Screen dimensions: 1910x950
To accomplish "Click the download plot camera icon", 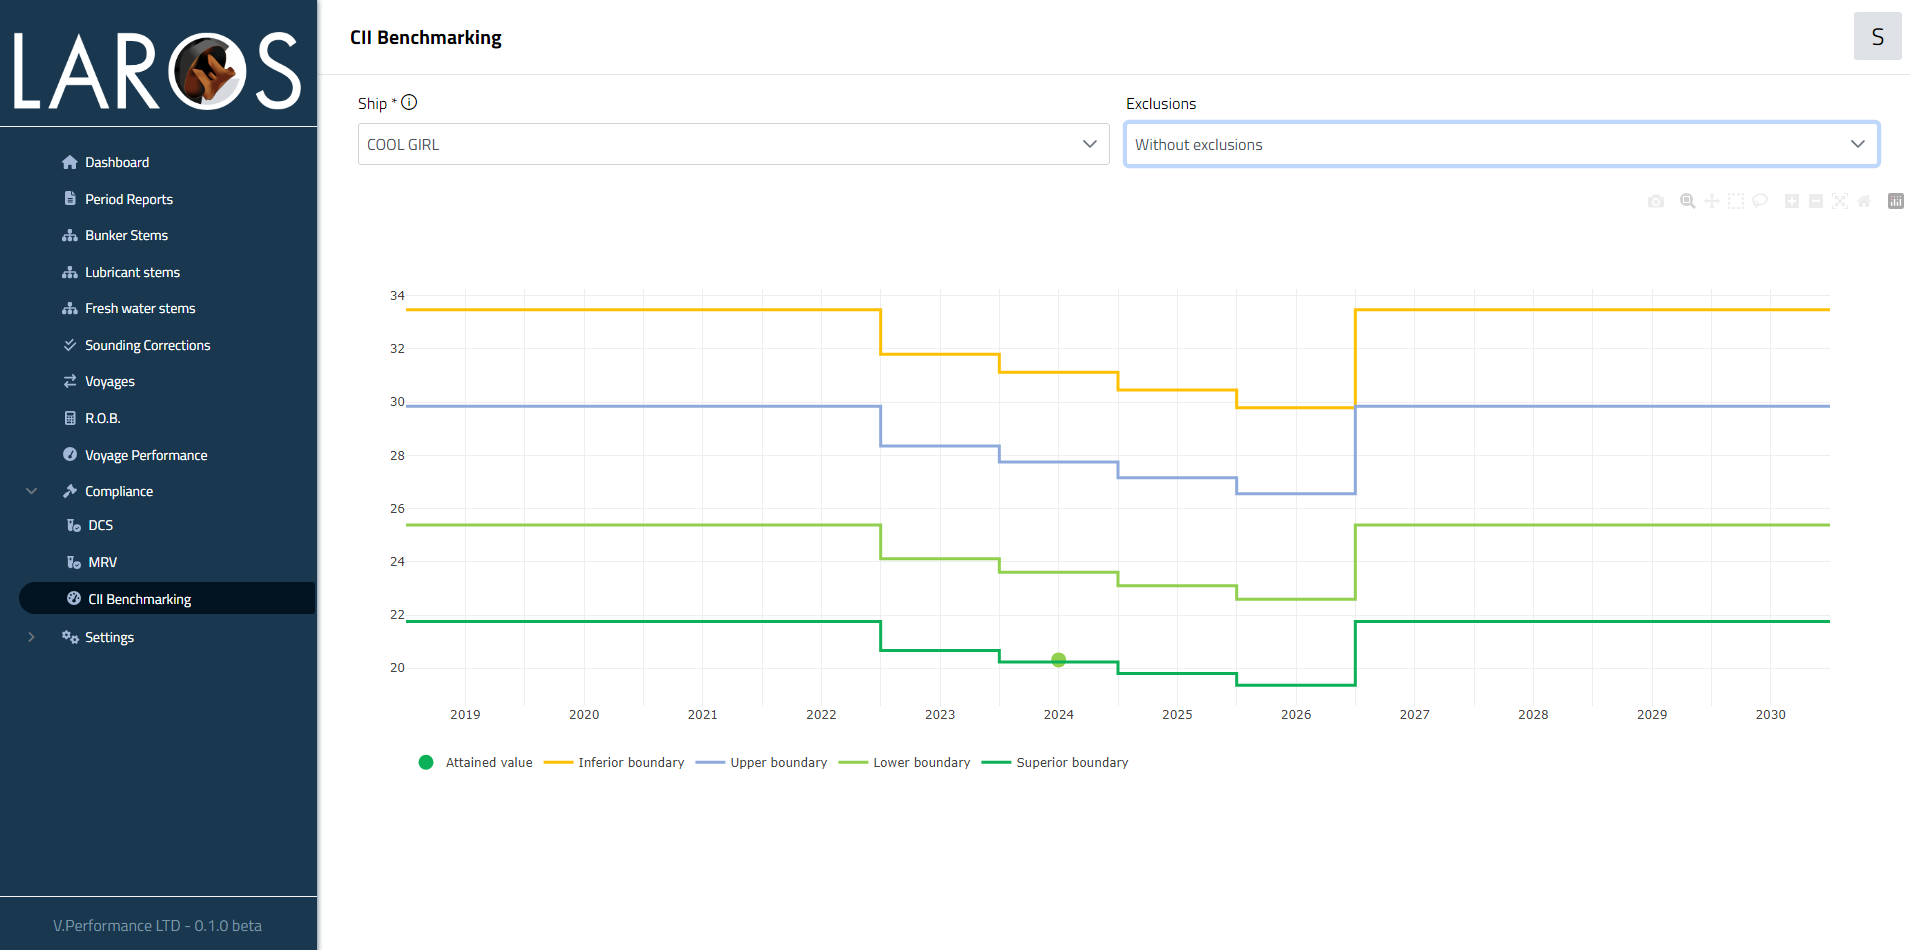I will pyautogui.click(x=1656, y=201).
